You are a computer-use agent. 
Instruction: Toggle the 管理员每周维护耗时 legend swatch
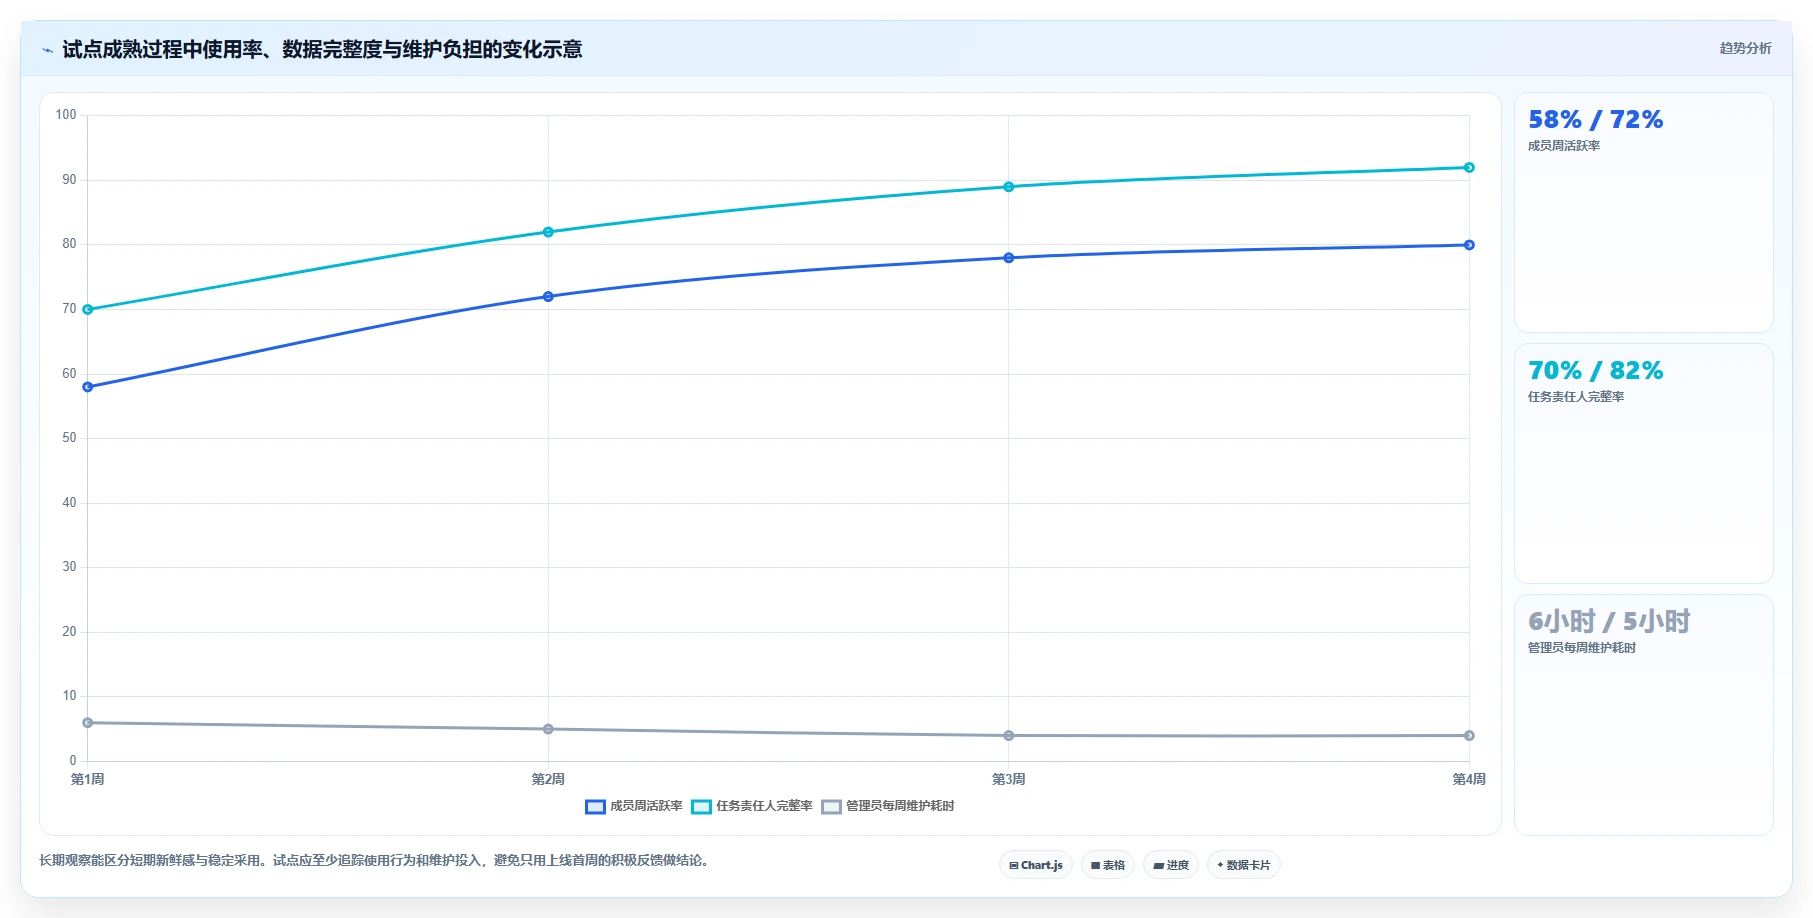tap(831, 807)
